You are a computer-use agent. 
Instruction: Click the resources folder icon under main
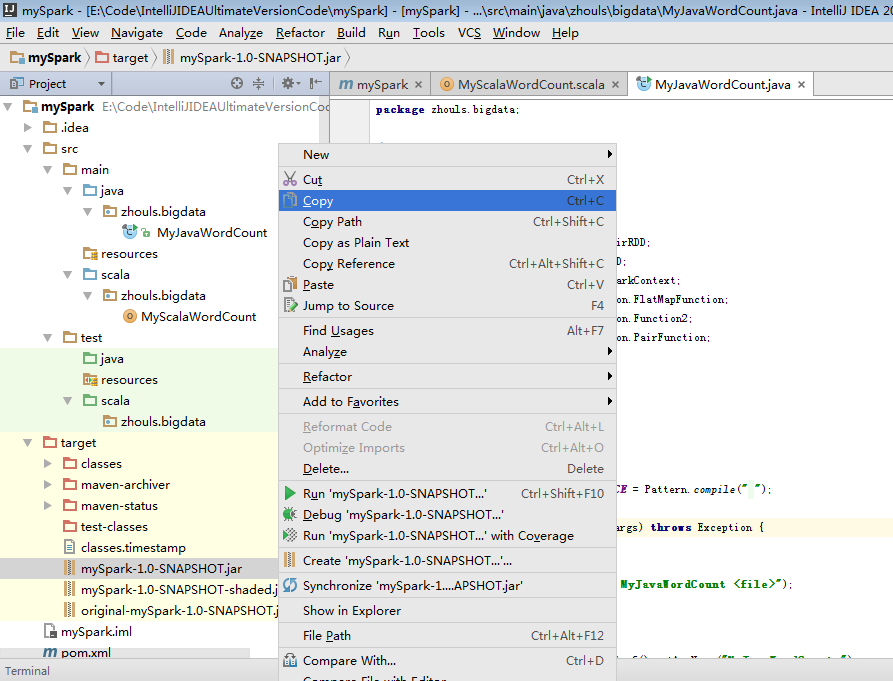point(90,253)
